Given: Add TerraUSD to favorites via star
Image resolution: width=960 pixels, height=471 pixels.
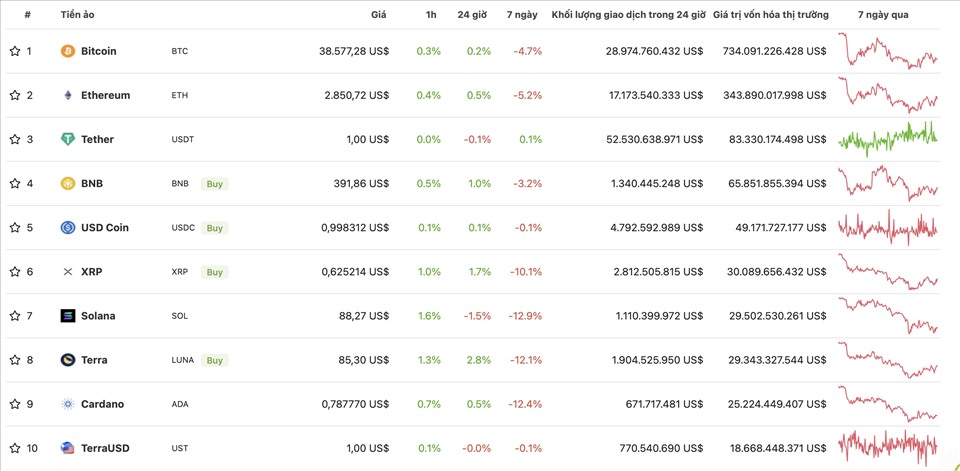Looking at the screenshot, I should [15, 448].
